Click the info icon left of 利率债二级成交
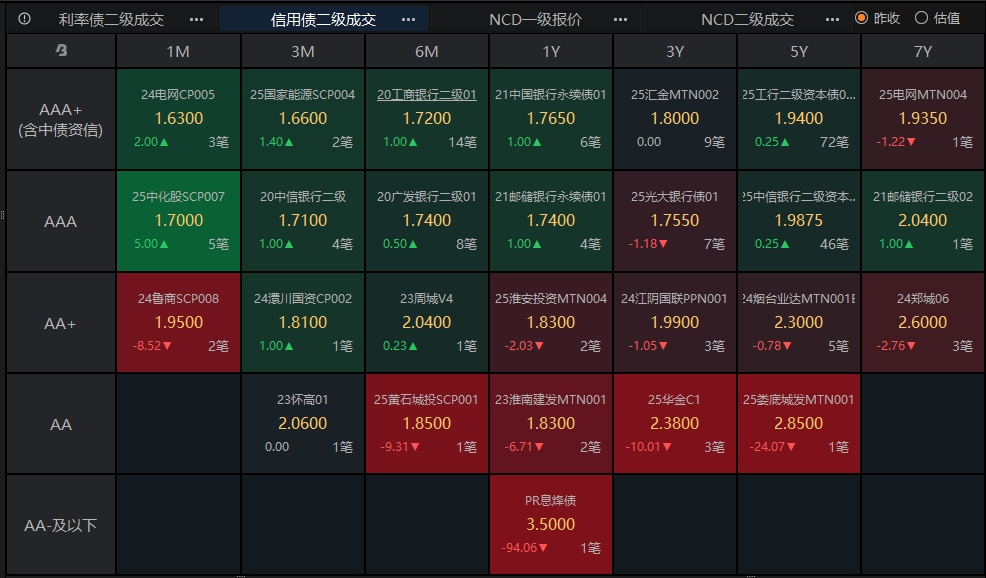The image size is (986, 578). 24,19
